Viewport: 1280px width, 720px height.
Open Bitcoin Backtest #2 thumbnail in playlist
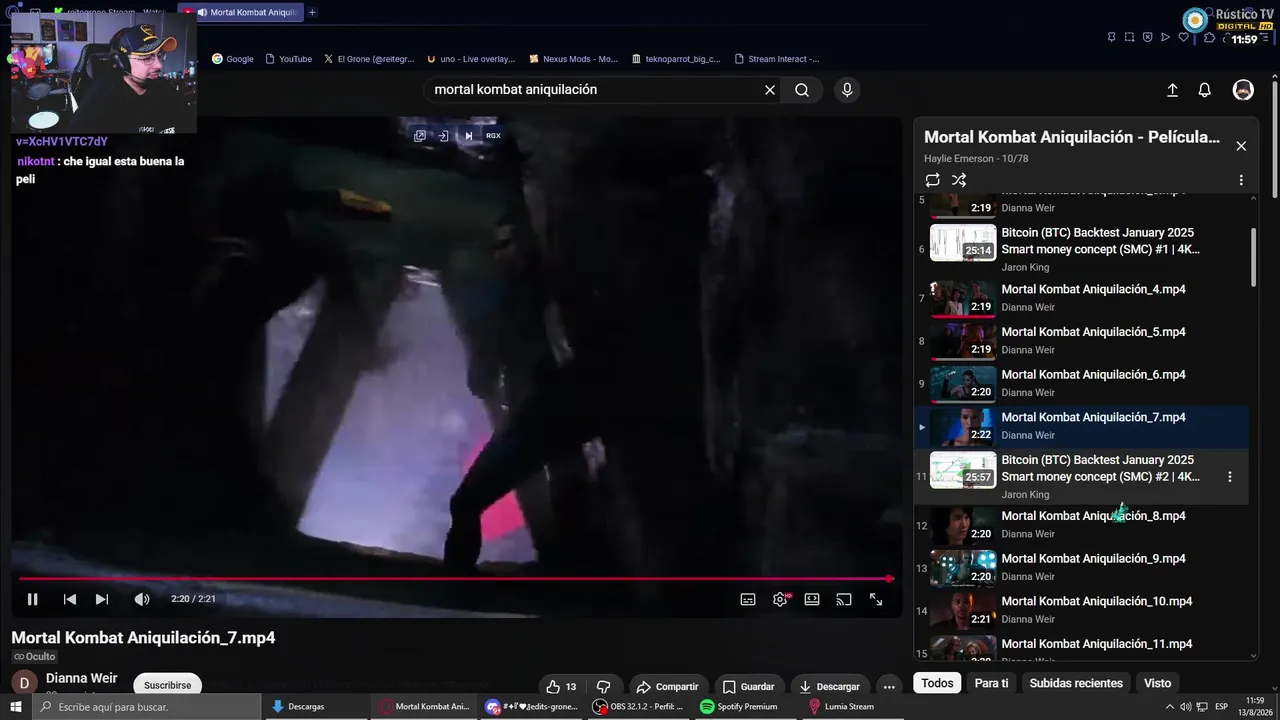point(963,469)
